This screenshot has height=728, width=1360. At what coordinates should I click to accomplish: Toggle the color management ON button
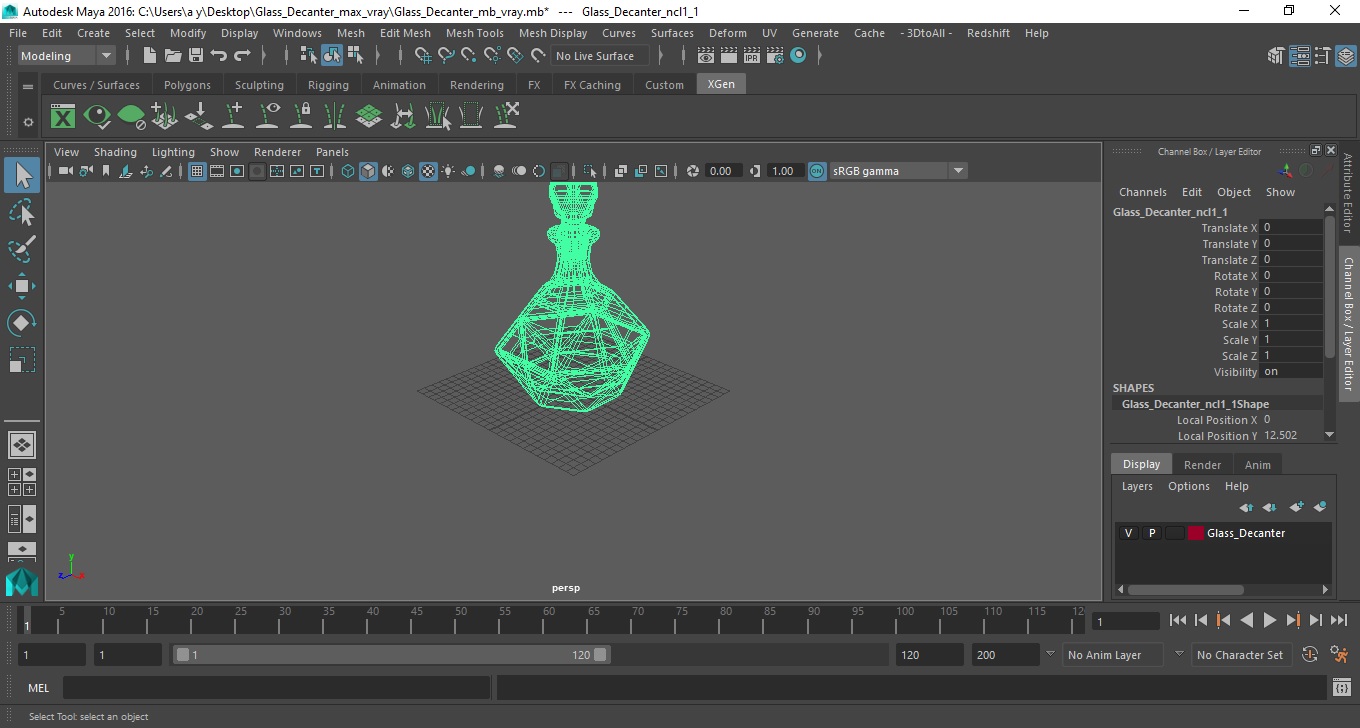817,171
